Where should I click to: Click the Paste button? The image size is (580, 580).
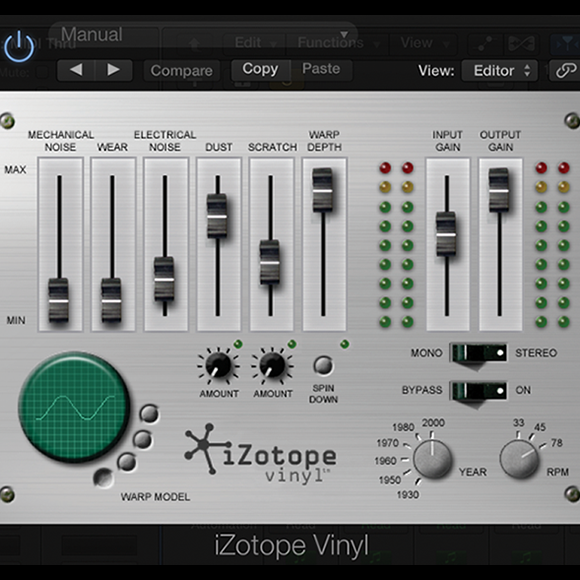pyautogui.click(x=321, y=69)
